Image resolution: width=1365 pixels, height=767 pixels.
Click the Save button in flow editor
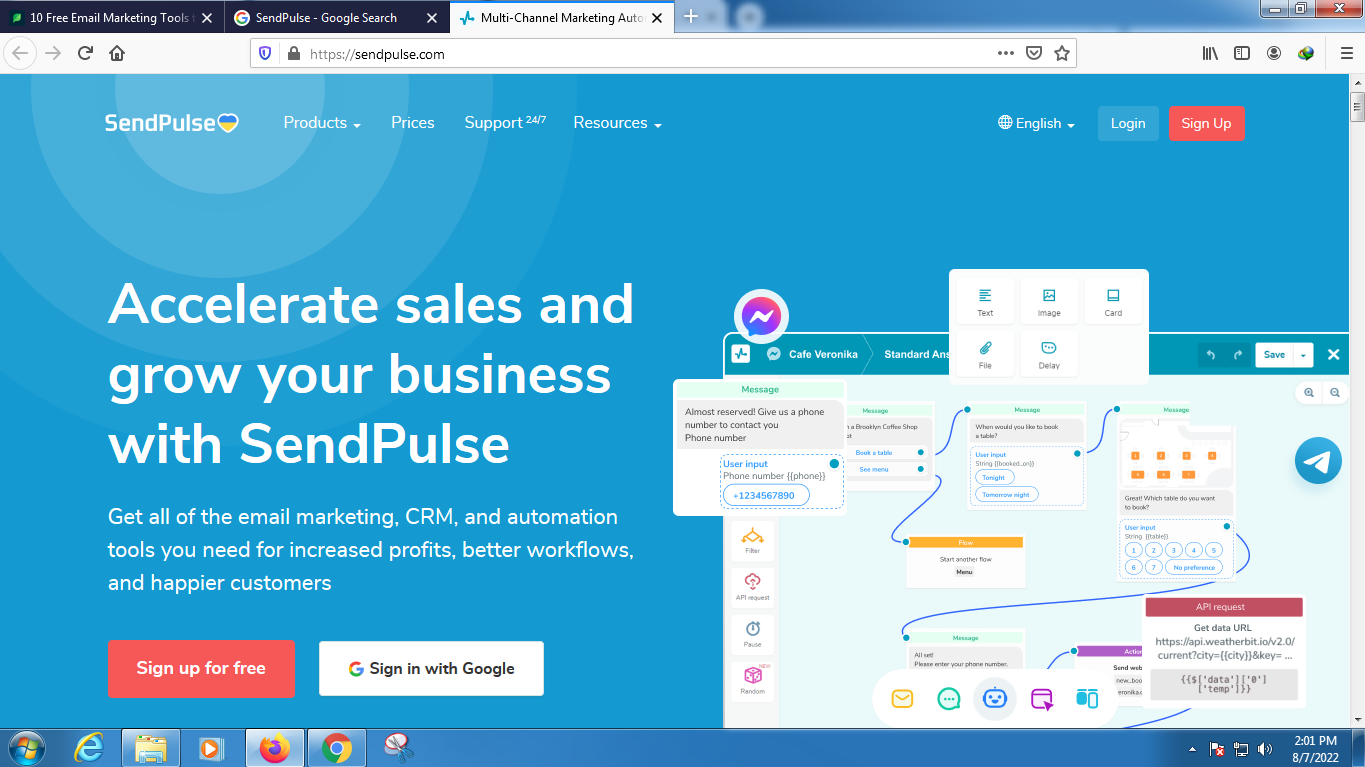click(x=1274, y=355)
